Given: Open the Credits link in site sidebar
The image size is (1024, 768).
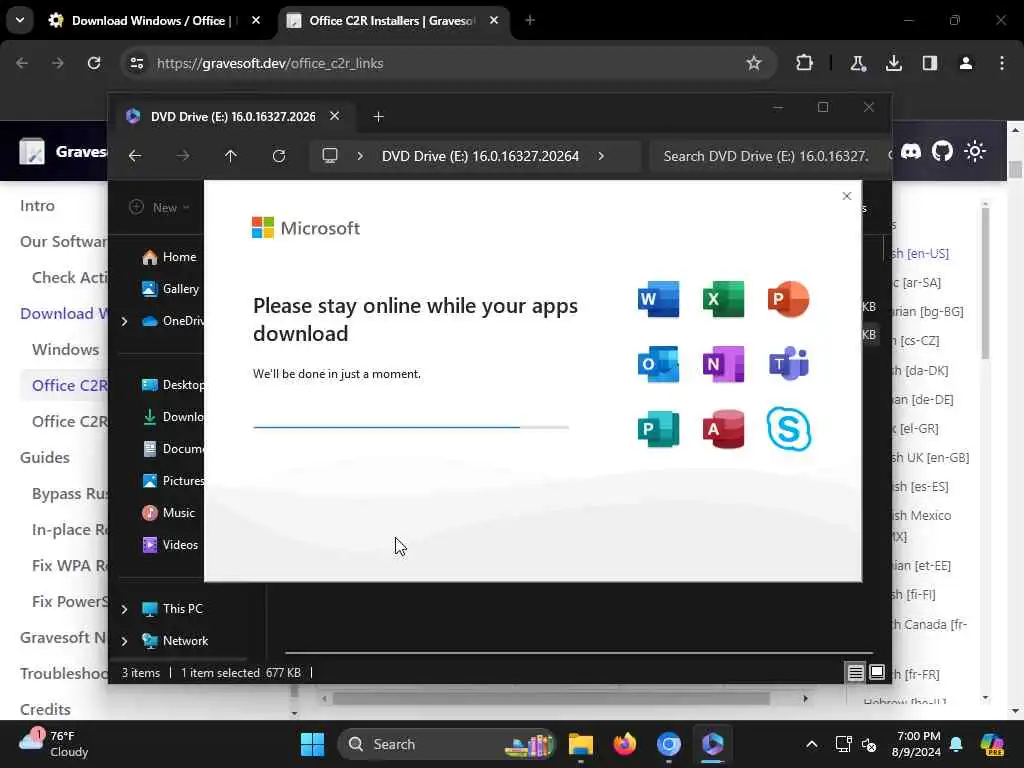Looking at the screenshot, I should coord(45,709).
